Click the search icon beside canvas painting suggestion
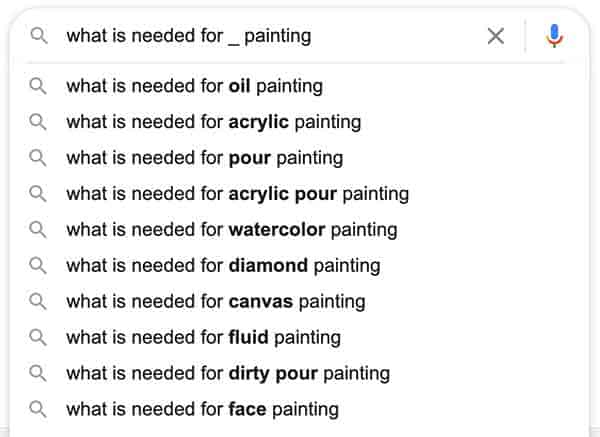This screenshot has width=600, height=437. [38, 301]
